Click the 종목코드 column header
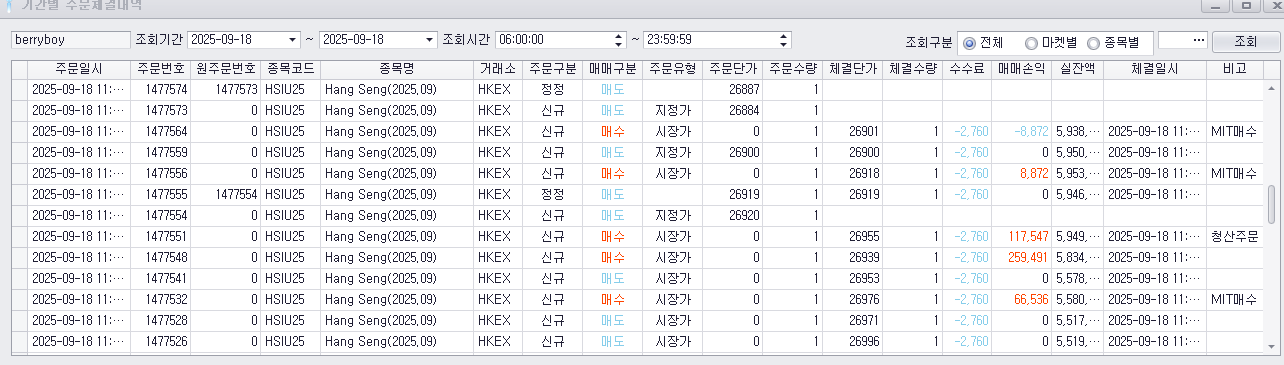Image resolution: width=1284 pixels, height=365 pixels. 290,69
